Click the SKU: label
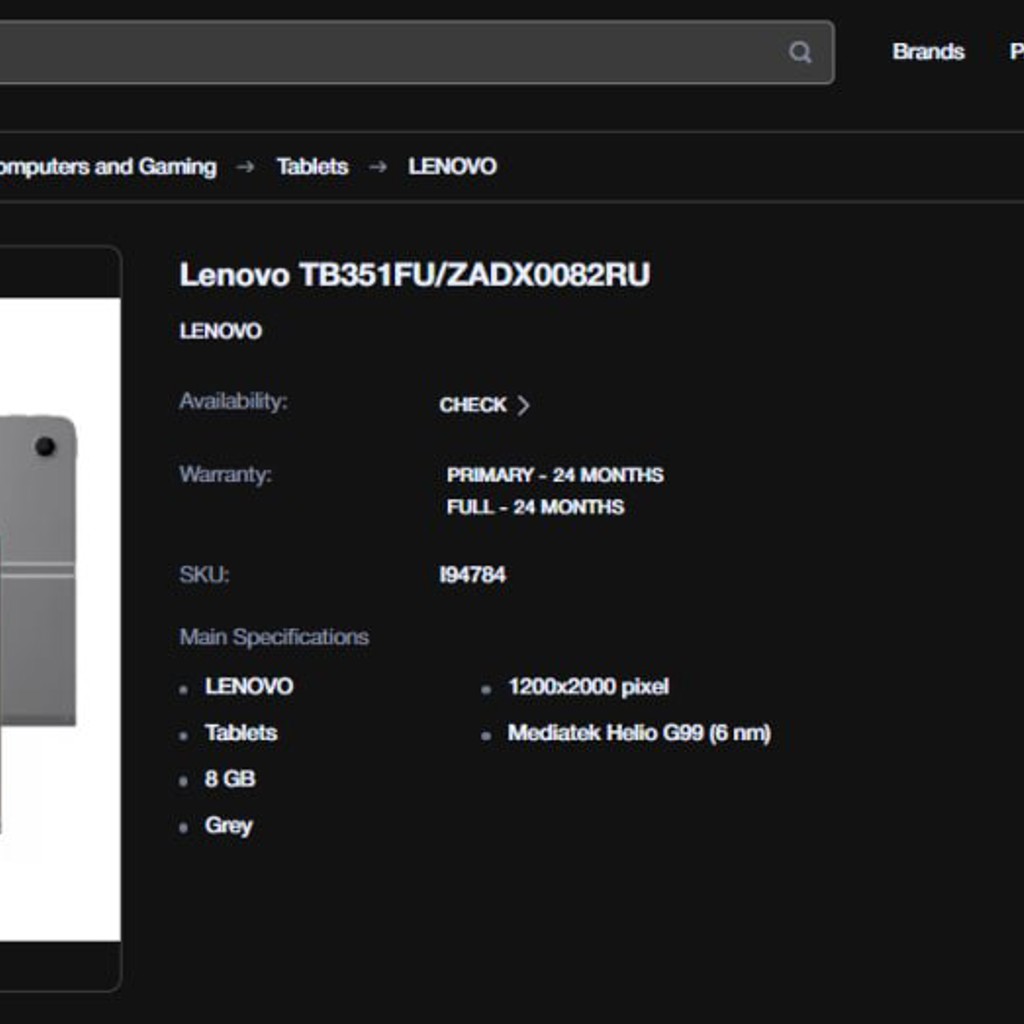The height and width of the screenshot is (1024, 1024). click(x=204, y=575)
